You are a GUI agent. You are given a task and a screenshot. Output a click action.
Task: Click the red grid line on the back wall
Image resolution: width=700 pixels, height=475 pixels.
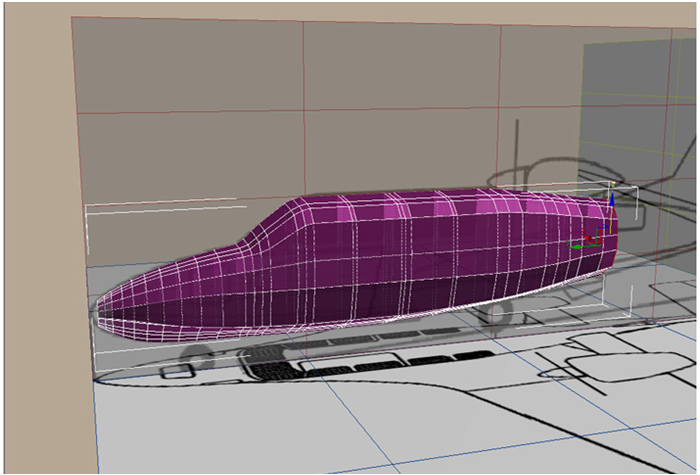(x=300, y=111)
